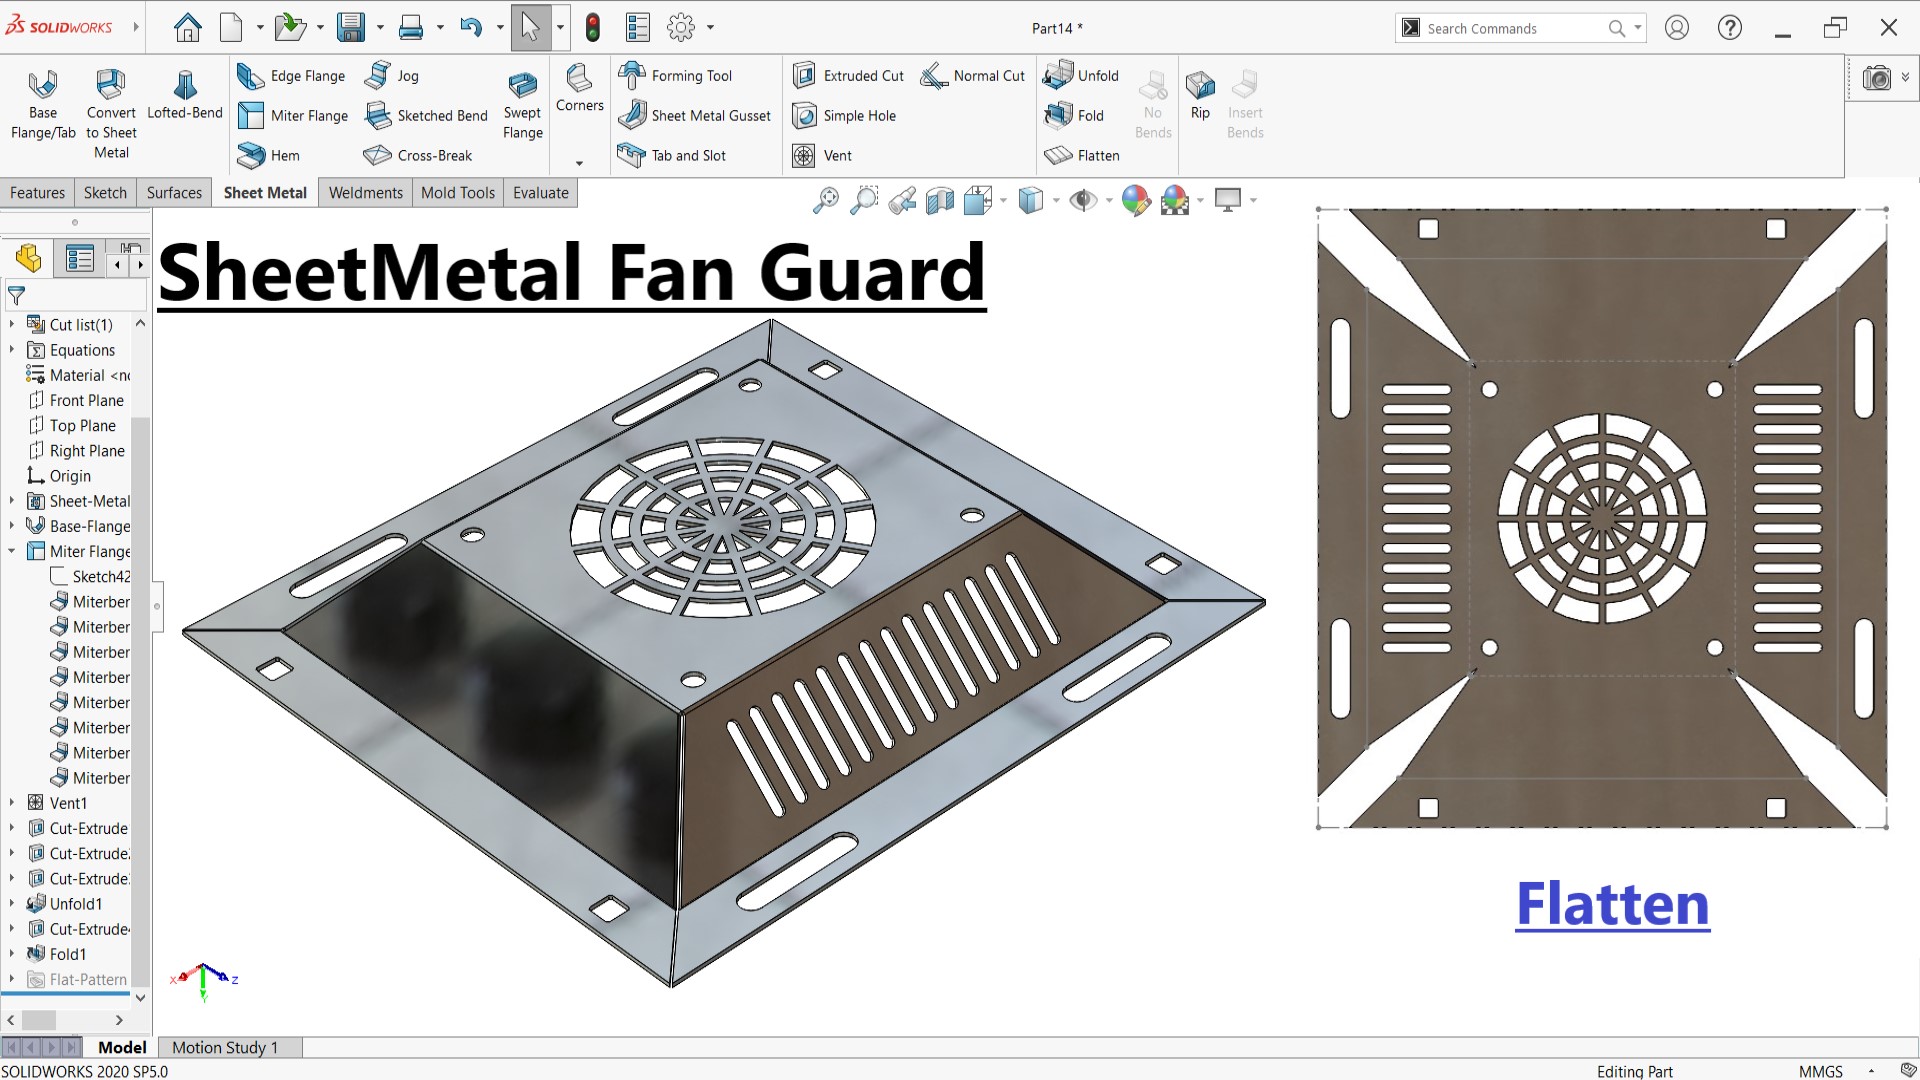Screen dimensions: 1920x1080
Task: Click the Rebuild traffic light icon
Action: tap(593, 28)
